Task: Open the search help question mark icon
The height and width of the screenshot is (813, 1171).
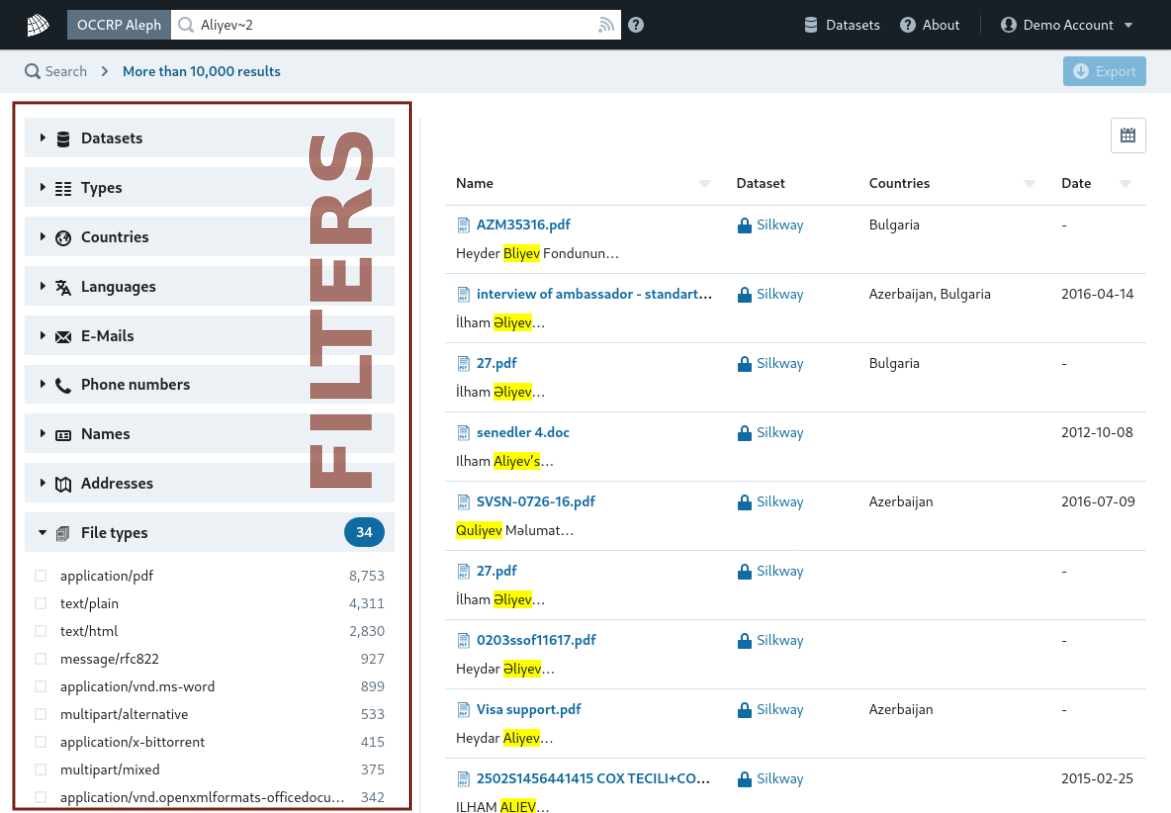Action: click(636, 25)
